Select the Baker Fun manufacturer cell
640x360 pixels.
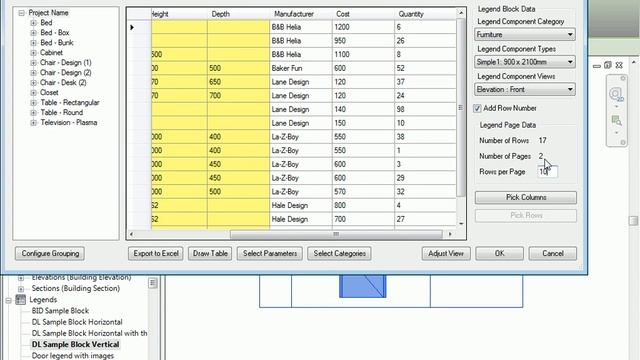coord(301,68)
